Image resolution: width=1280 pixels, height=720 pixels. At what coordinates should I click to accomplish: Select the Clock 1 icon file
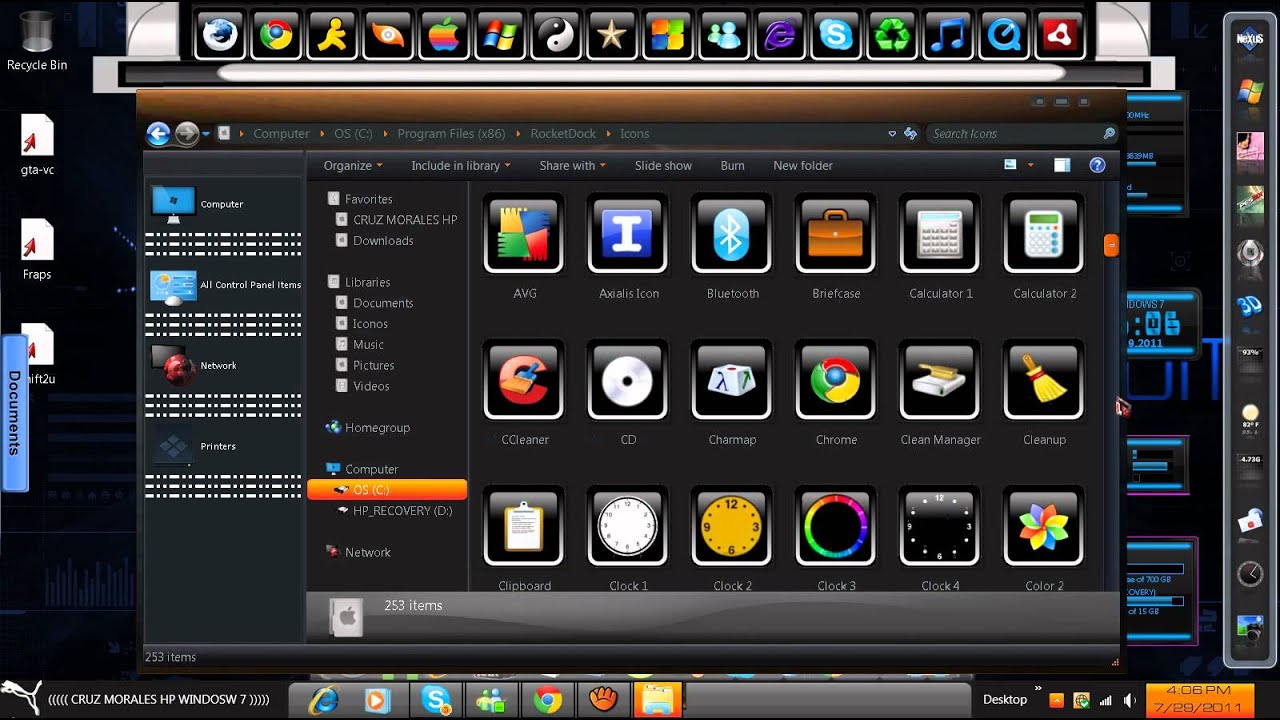click(628, 537)
